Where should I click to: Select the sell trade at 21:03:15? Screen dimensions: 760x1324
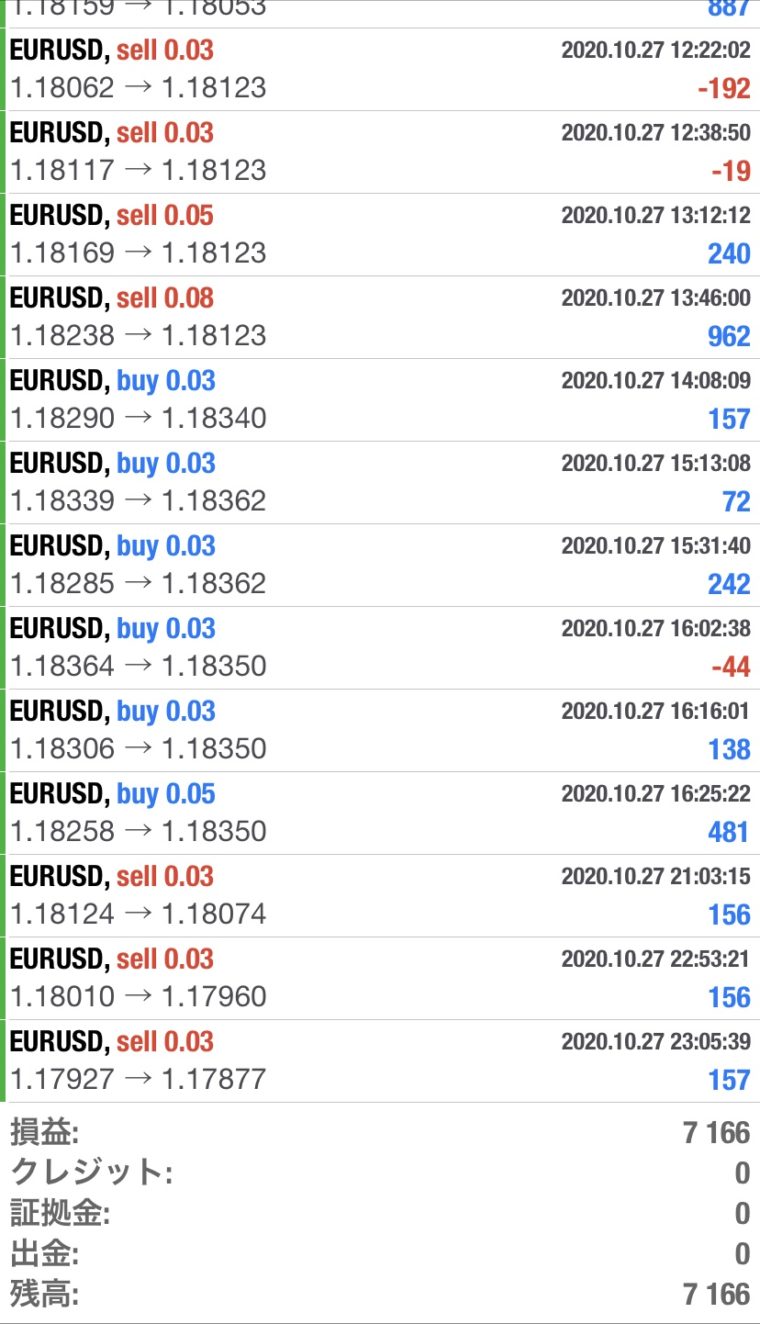(380, 896)
